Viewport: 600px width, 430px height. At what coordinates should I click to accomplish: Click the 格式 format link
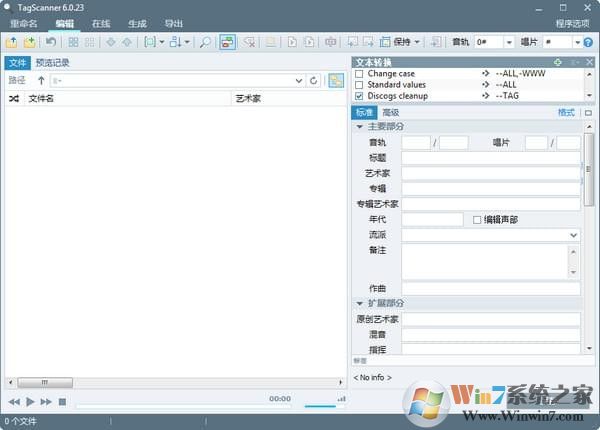click(566, 112)
